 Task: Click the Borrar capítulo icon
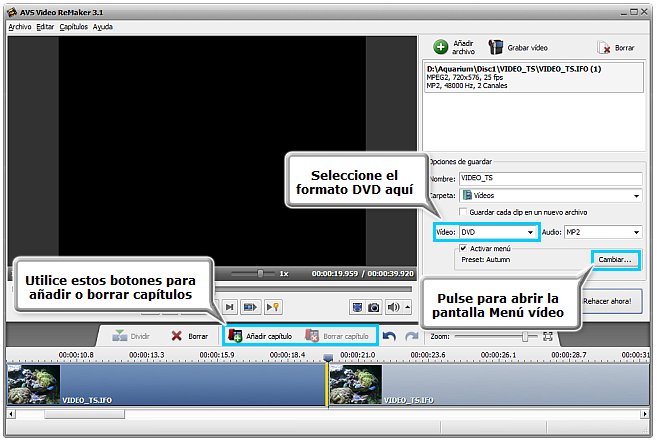point(312,336)
